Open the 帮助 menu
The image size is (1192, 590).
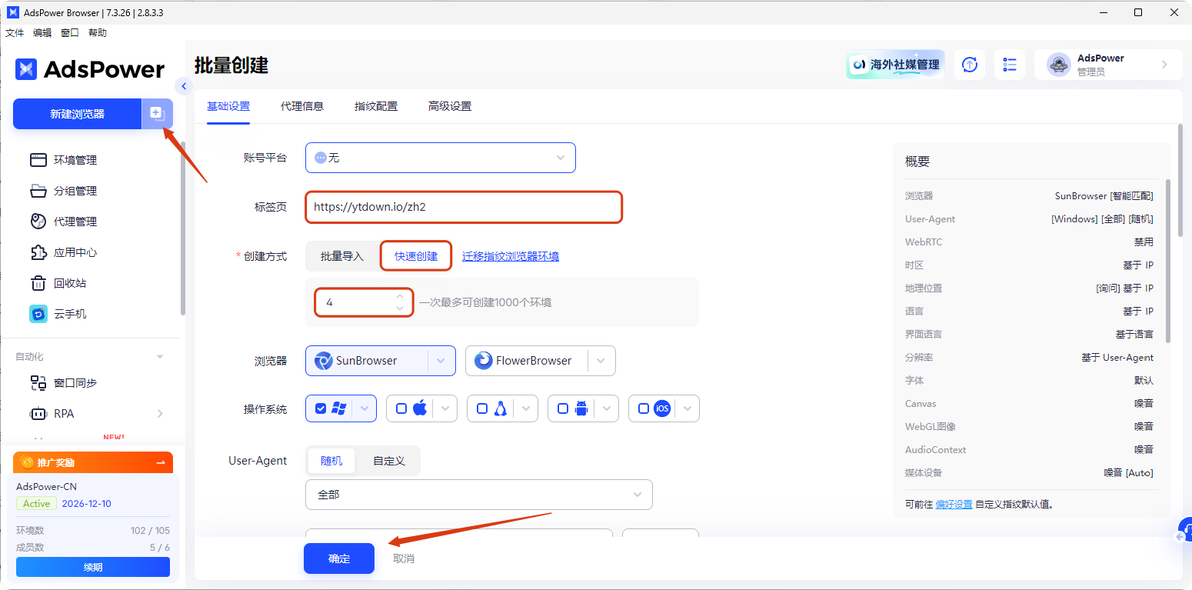pyautogui.click(x=97, y=33)
